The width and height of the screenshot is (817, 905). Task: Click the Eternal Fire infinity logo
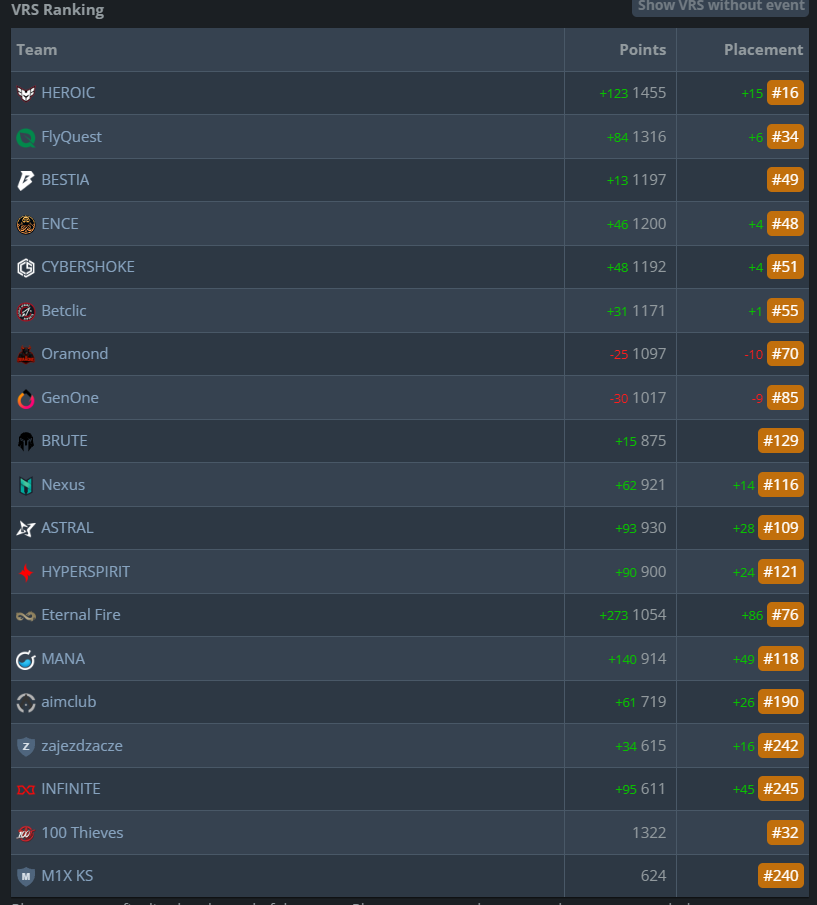click(26, 615)
